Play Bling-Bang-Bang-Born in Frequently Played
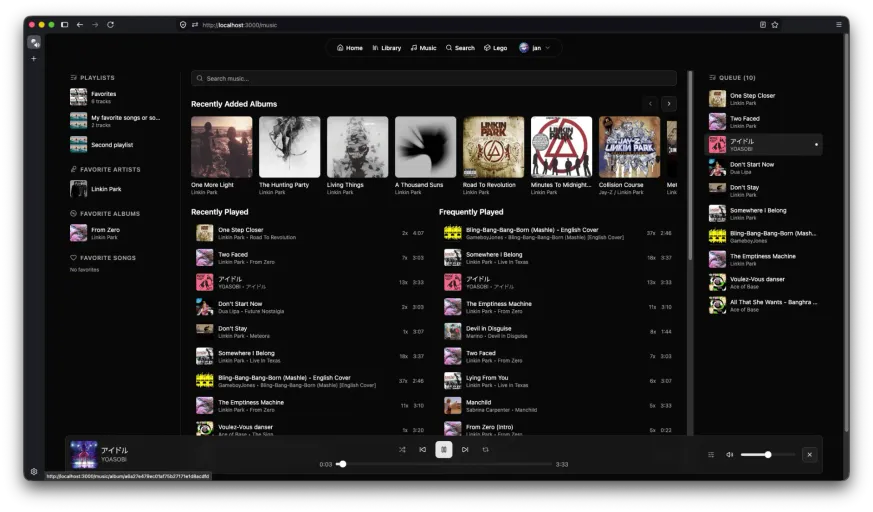873x512 pixels. click(558, 233)
